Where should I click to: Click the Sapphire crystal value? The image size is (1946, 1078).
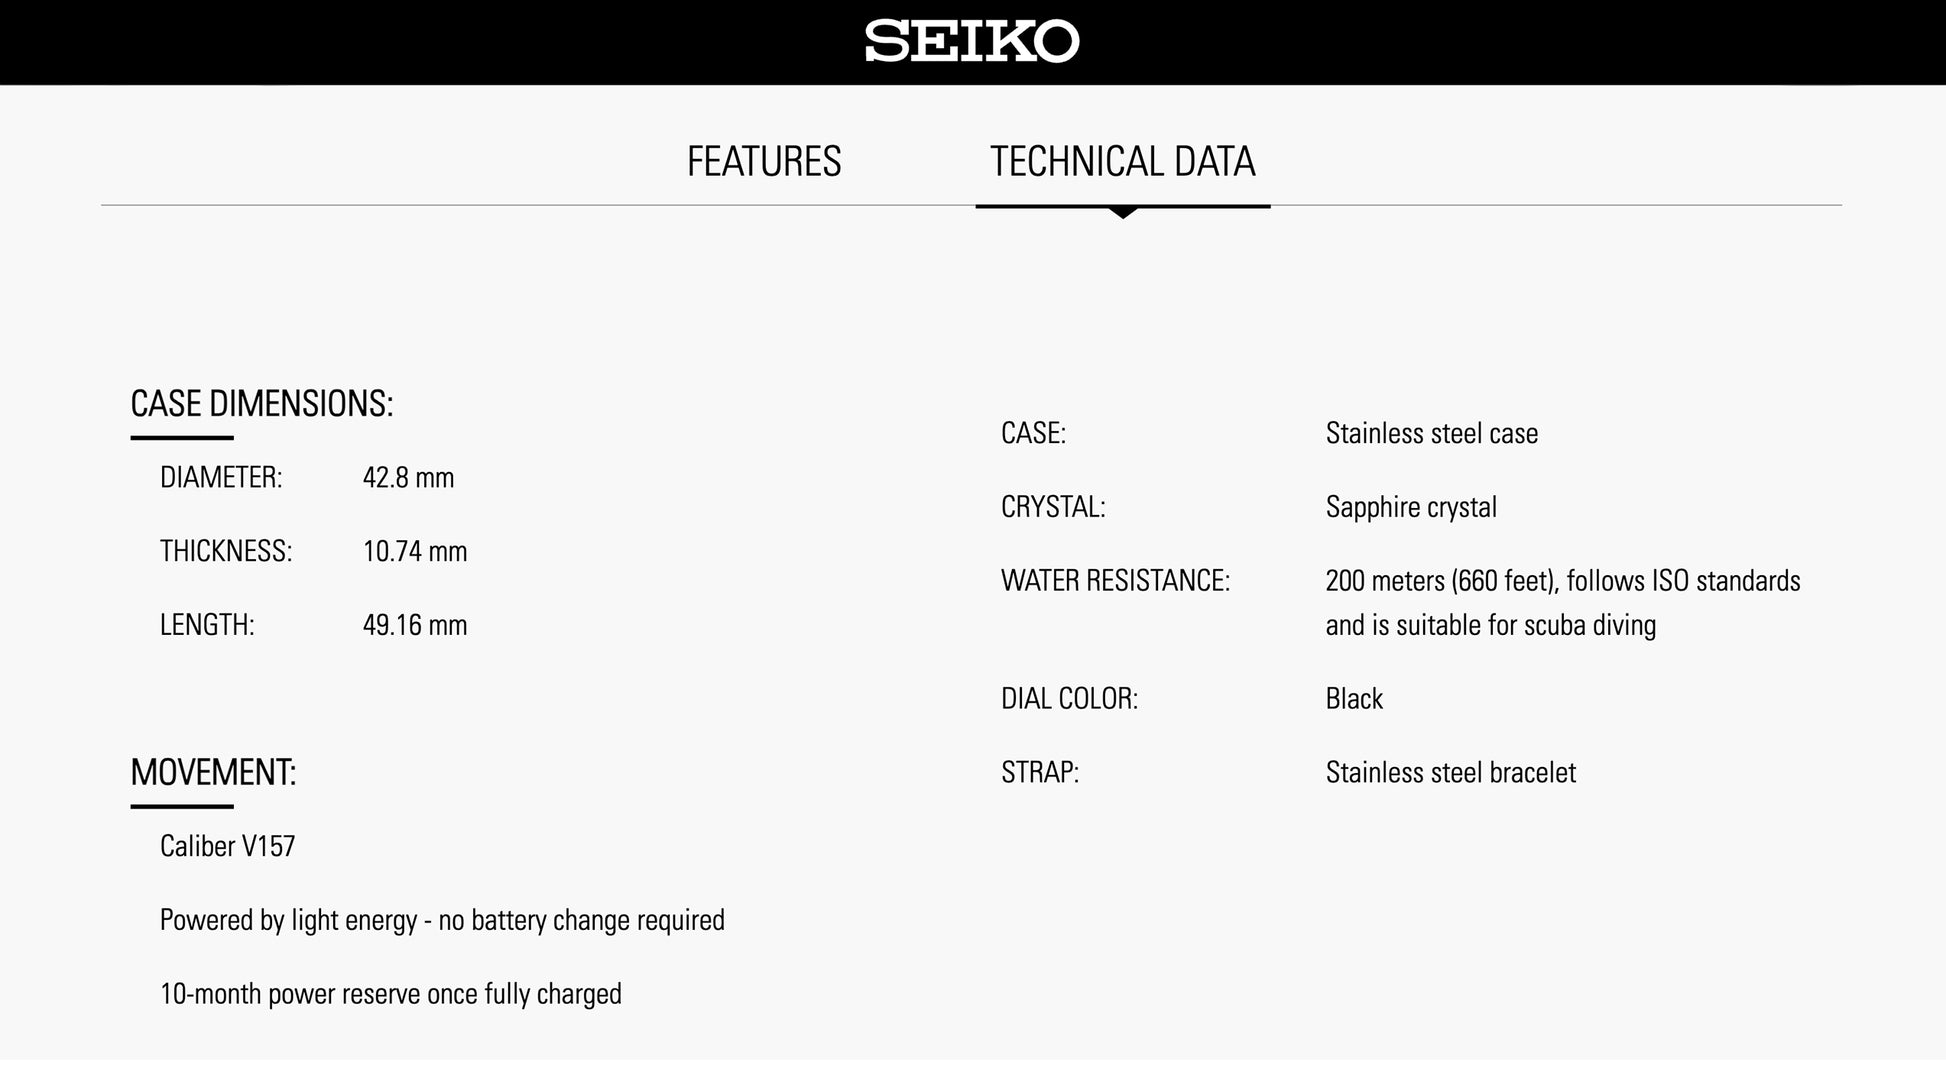point(1411,508)
